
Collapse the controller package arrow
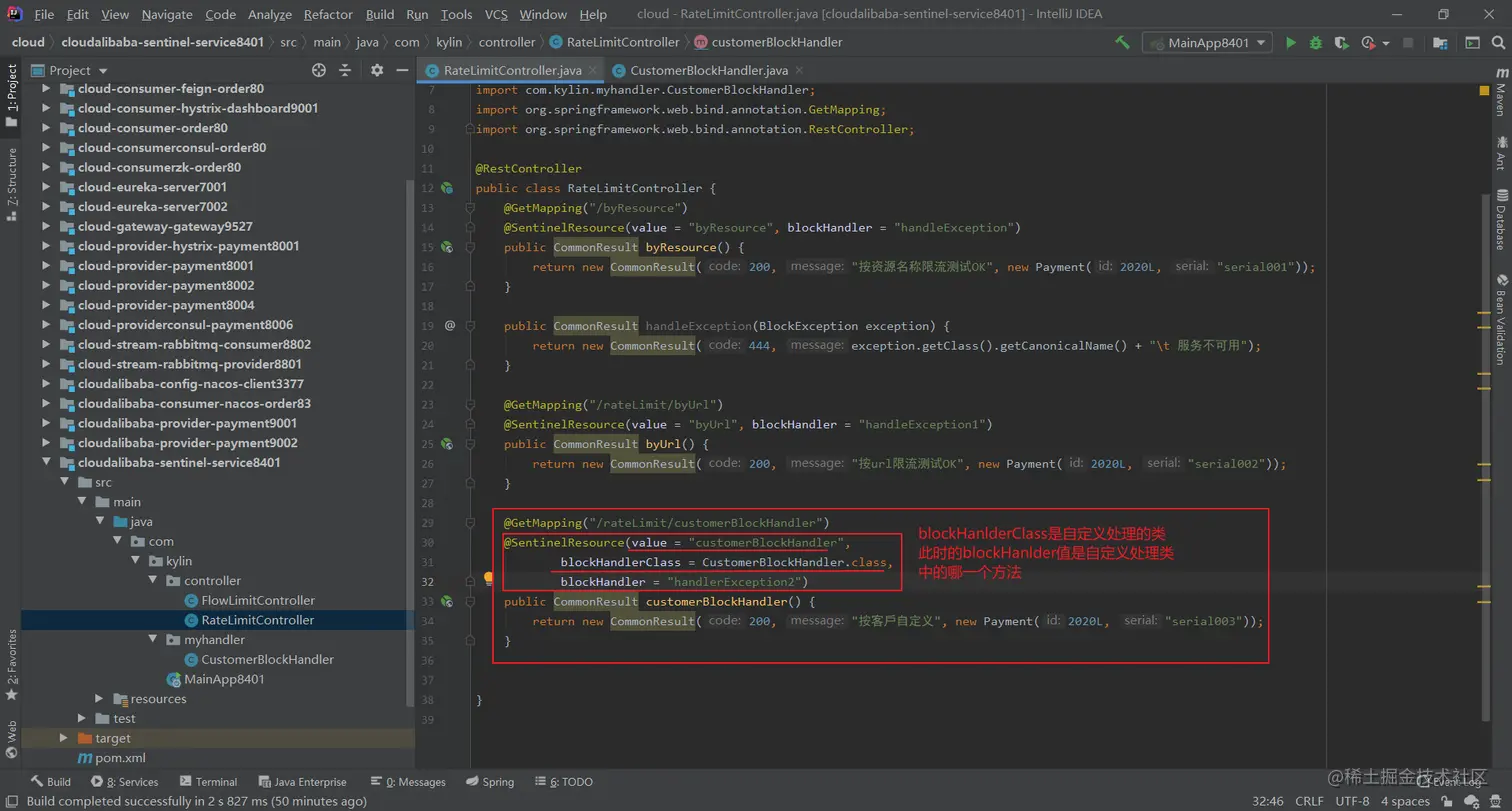pyautogui.click(x=153, y=581)
